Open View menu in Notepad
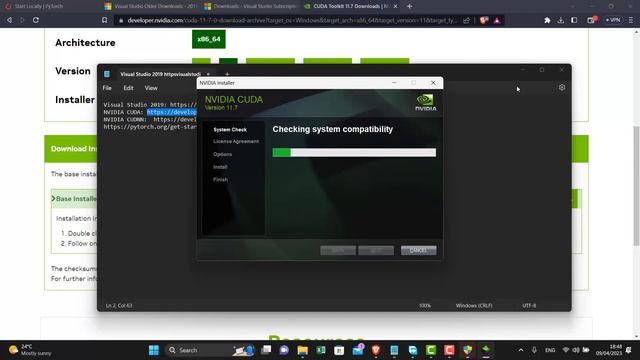Screen dimensions: 640x360 [x=151, y=88]
